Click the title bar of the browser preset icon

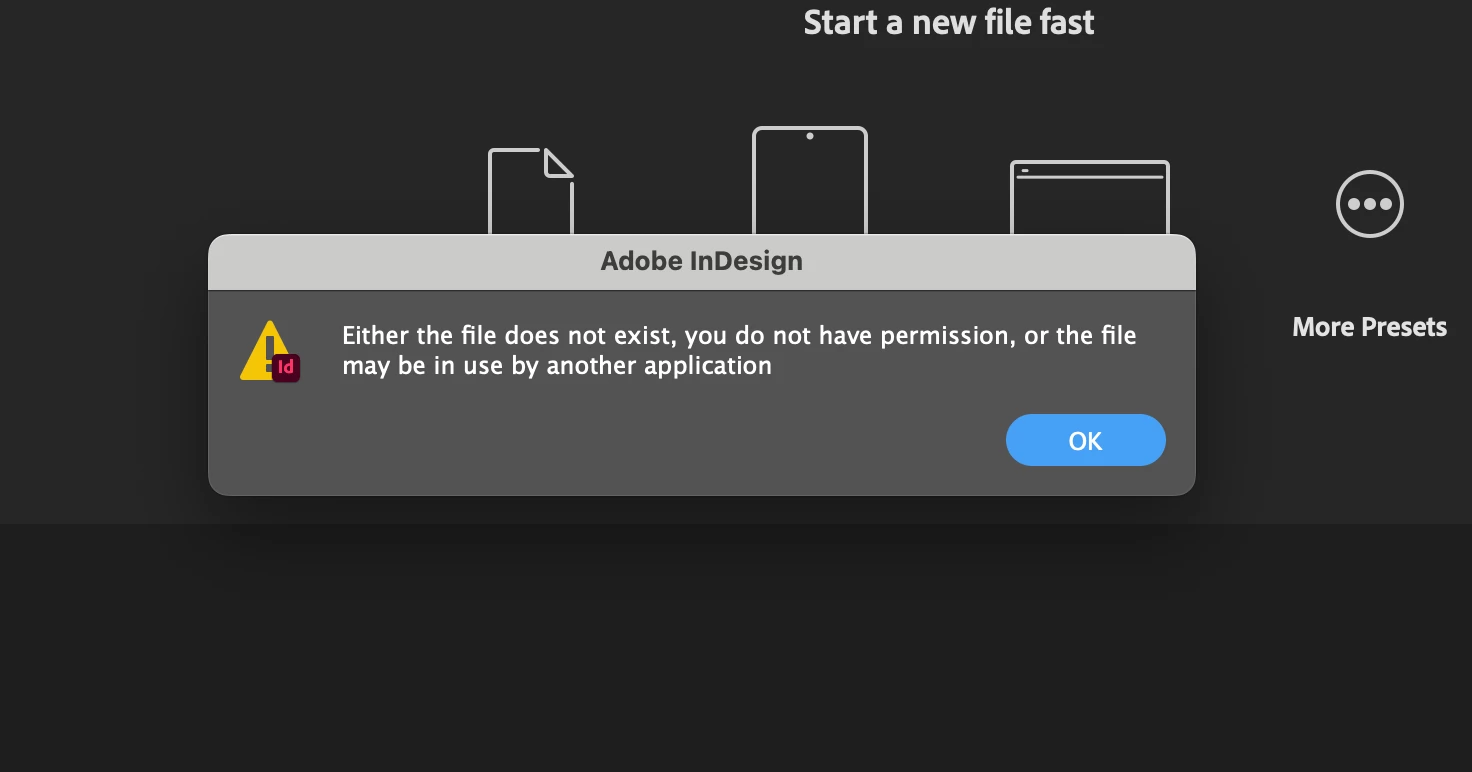click(1090, 170)
